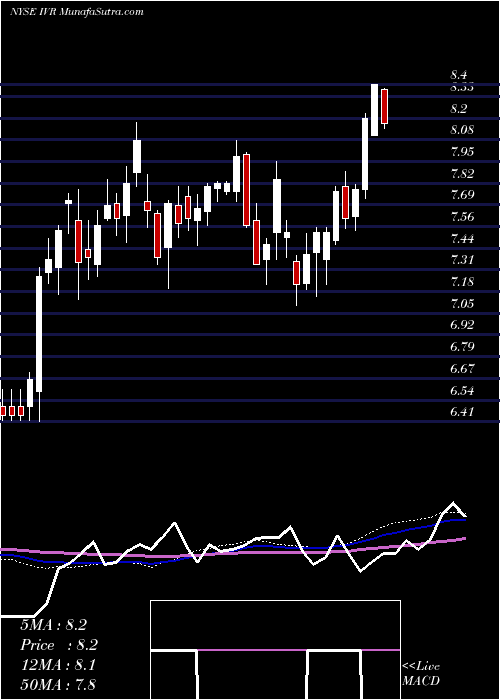Click the 7.95 price axis label
This screenshot has width=500, height=700.
tap(462, 151)
